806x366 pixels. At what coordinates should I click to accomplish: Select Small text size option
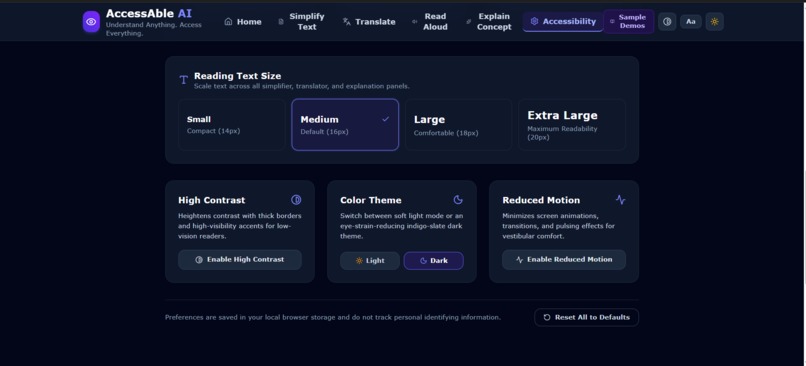(x=232, y=124)
